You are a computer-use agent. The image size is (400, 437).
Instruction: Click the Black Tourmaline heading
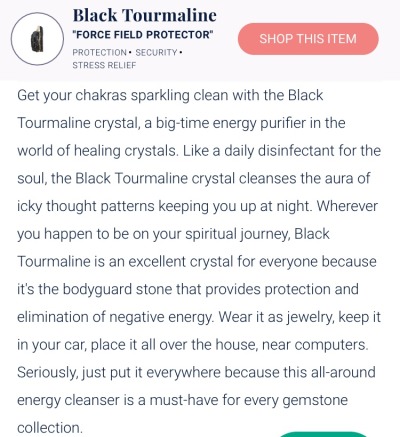(145, 15)
